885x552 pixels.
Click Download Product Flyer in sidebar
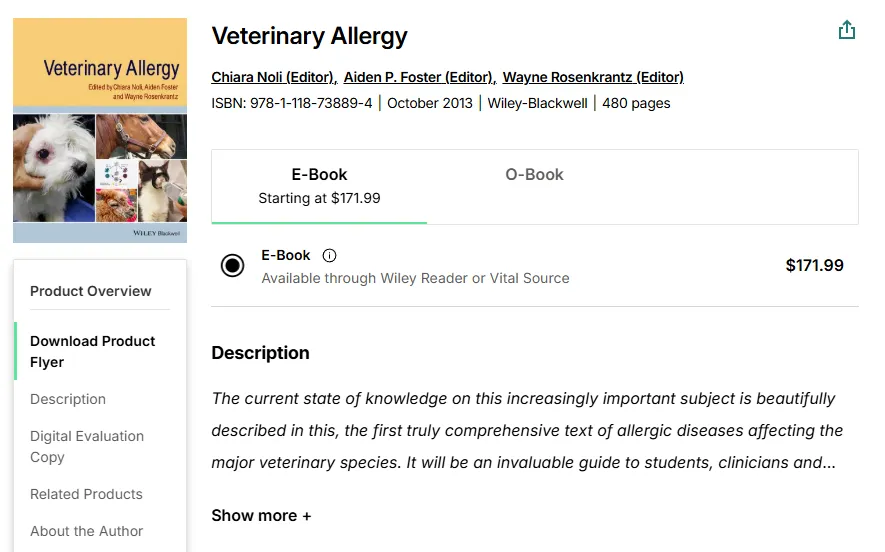(92, 351)
